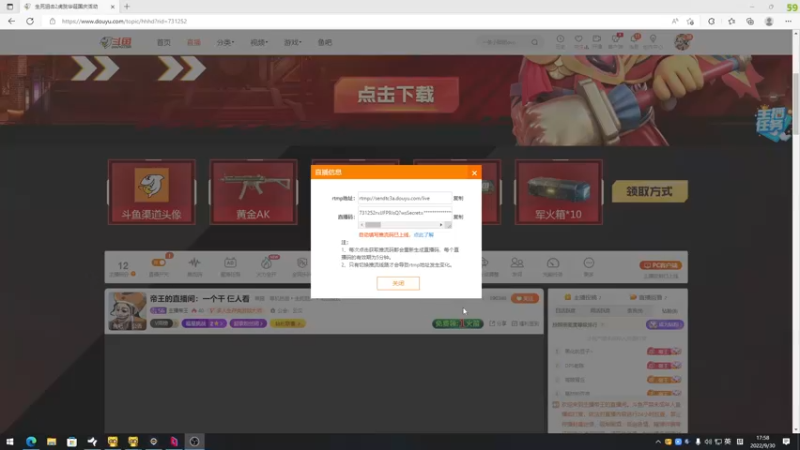The image size is (800, 450).
Task: Add page to favorites with star-plus icon
Action: pyautogui.click(x=690, y=21)
